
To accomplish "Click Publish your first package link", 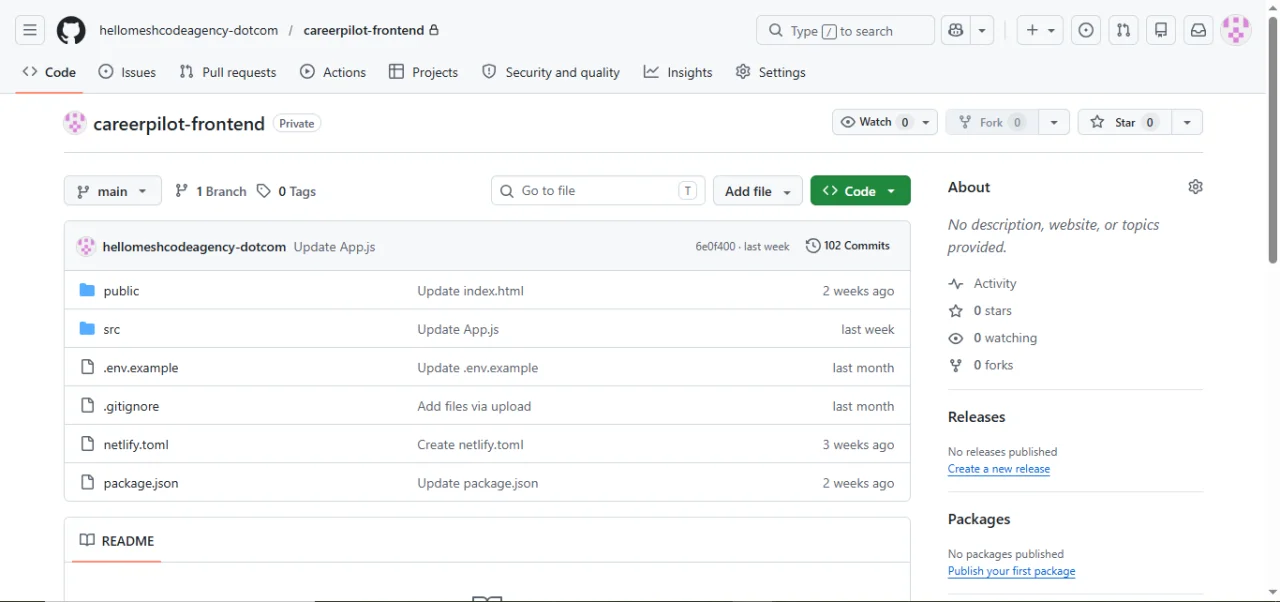I will coord(1012,571).
